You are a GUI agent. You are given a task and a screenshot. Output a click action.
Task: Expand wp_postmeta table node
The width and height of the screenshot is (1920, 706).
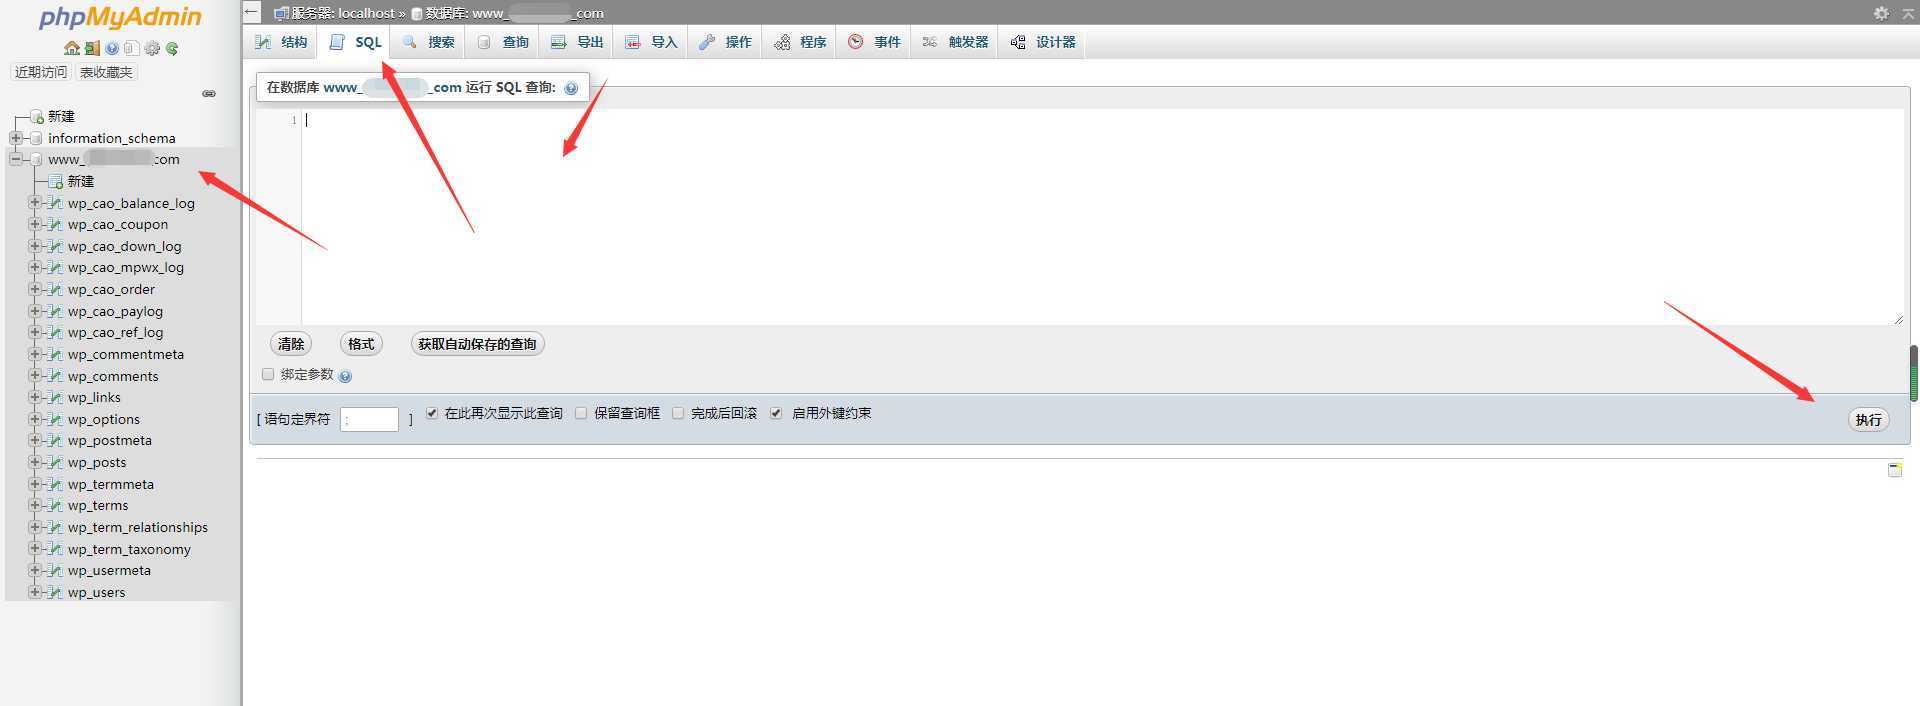35,440
